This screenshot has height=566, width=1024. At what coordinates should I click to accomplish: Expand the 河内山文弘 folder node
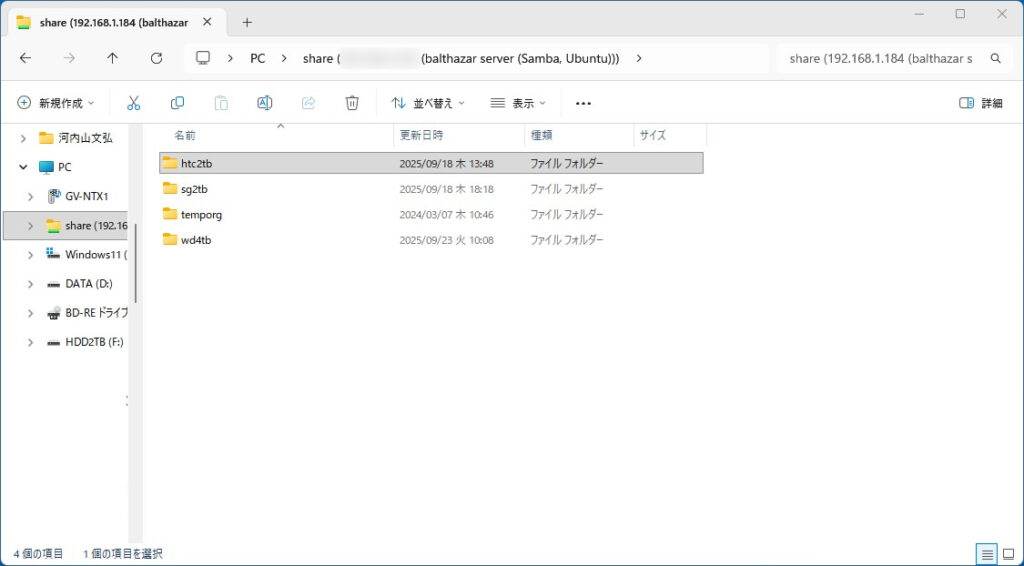[23, 138]
